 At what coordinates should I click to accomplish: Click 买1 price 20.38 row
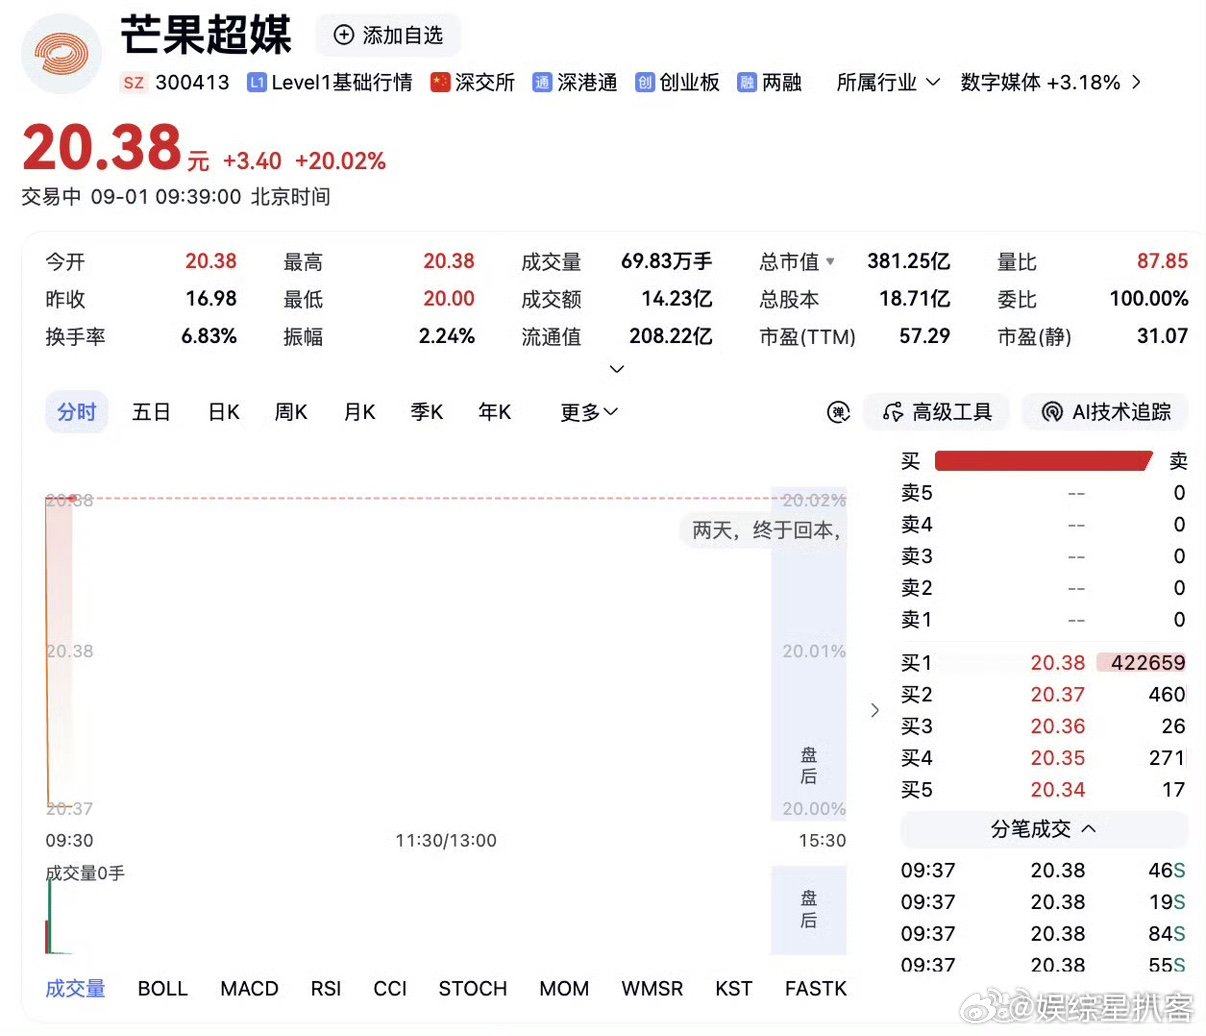point(1044,663)
